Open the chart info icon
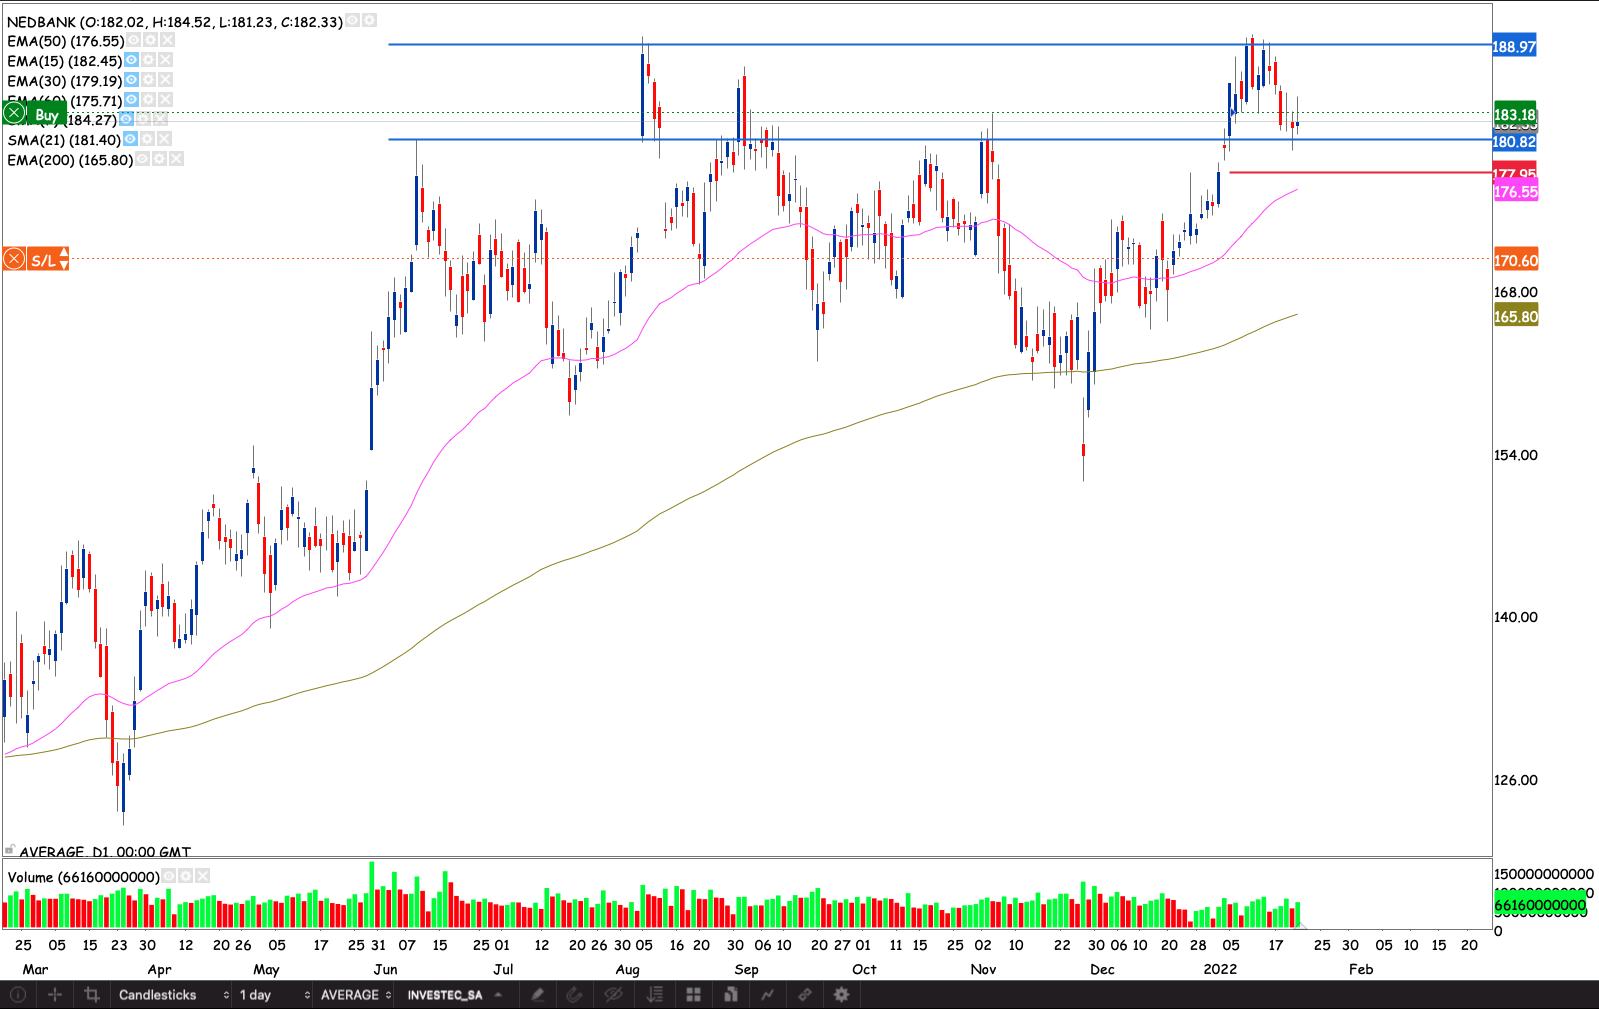Viewport: 1599px width, 1009px height. [18, 995]
